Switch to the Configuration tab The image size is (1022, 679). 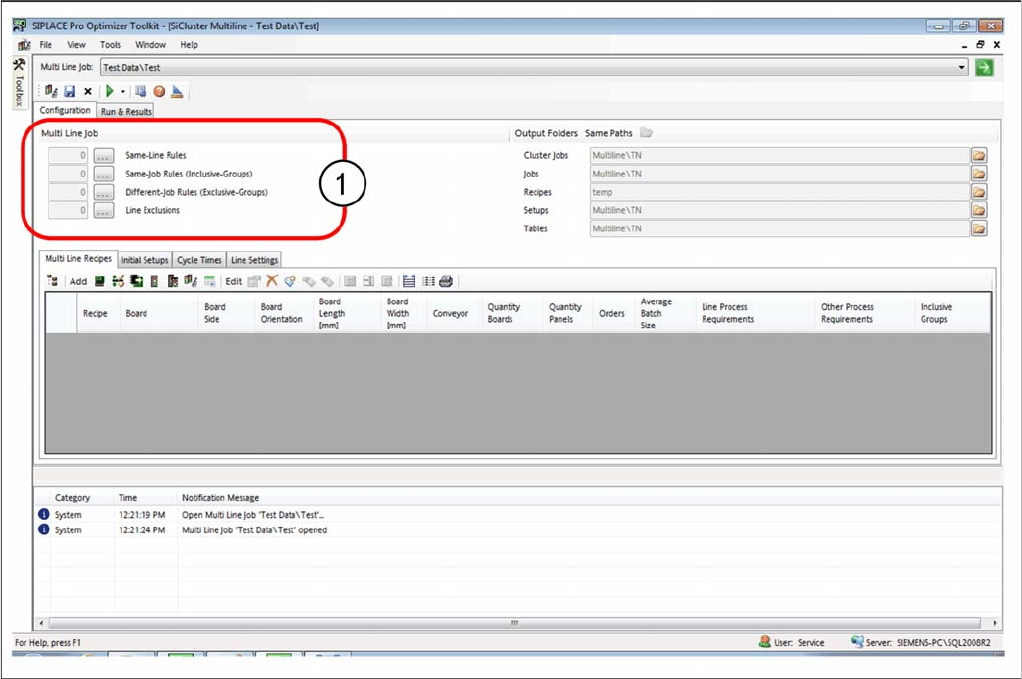tap(65, 111)
